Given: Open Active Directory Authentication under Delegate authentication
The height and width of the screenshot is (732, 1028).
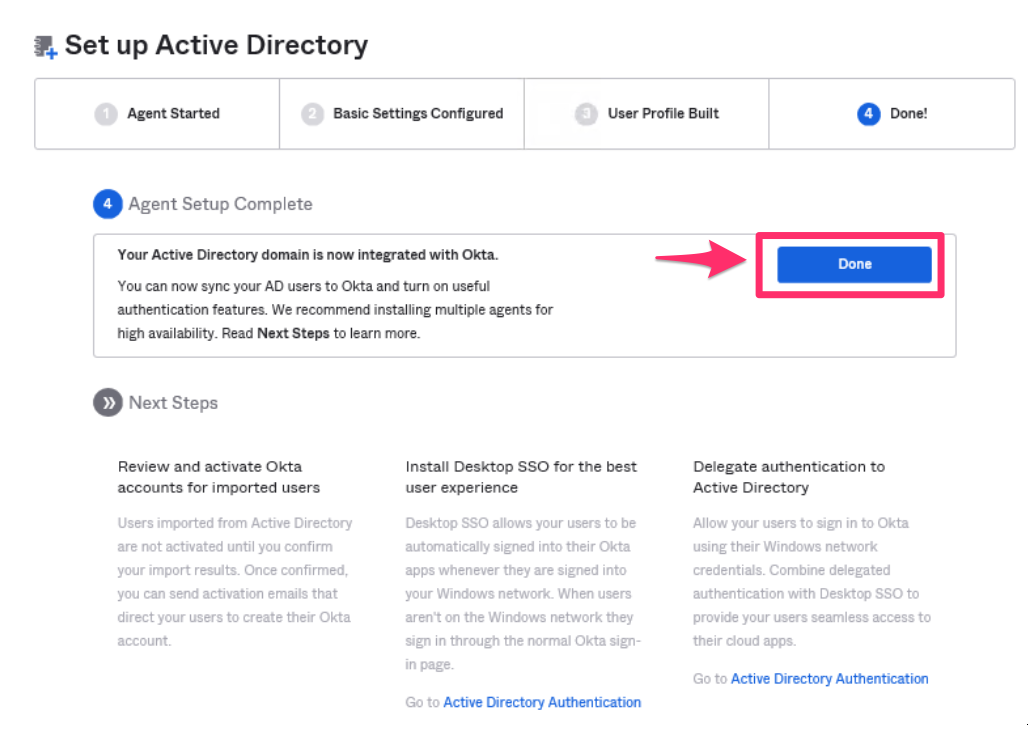Looking at the screenshot, I should coord(829,678).
